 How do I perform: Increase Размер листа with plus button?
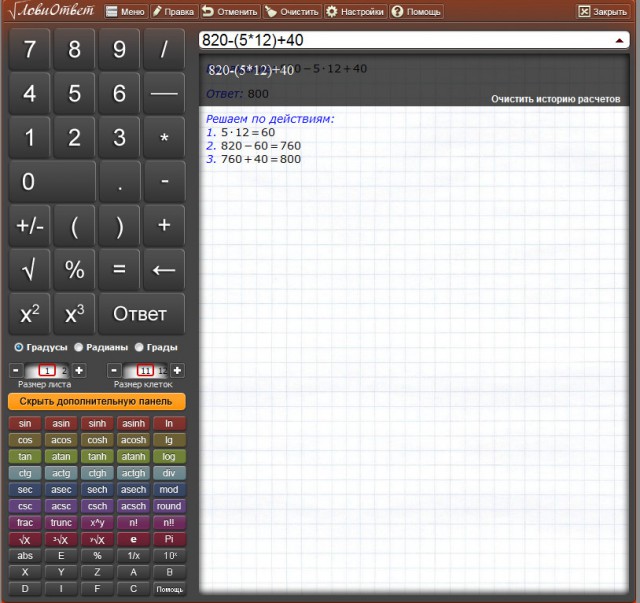[x=79, y=371]
